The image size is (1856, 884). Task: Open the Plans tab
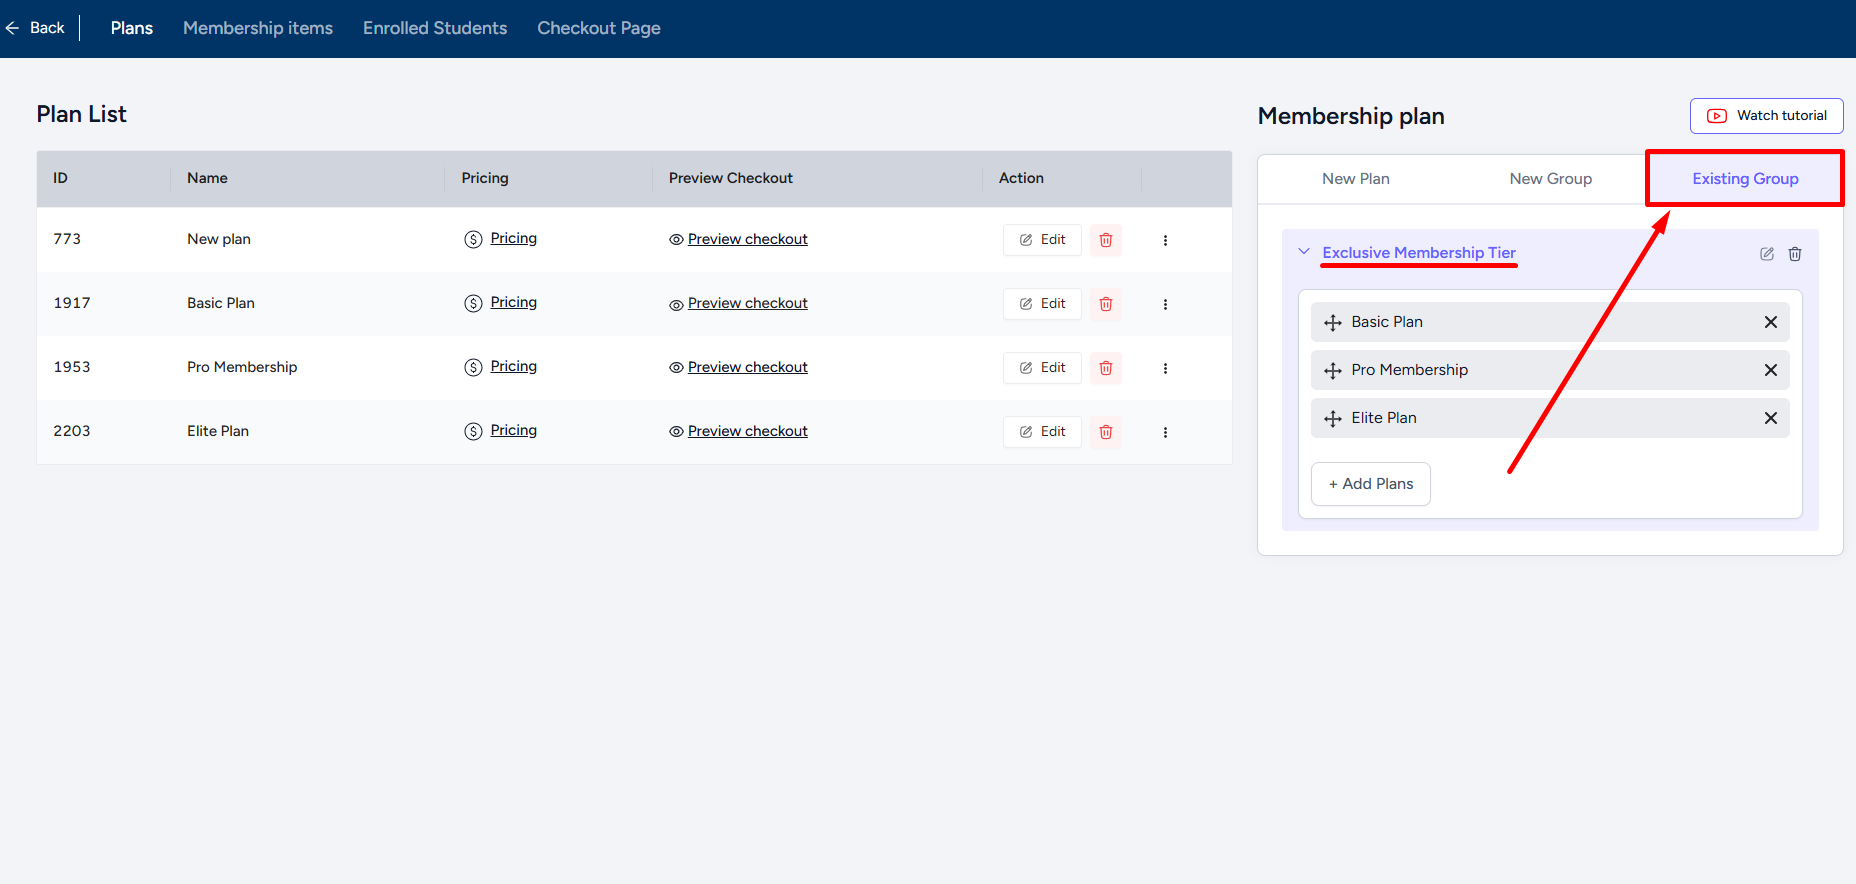pos(132,28)
